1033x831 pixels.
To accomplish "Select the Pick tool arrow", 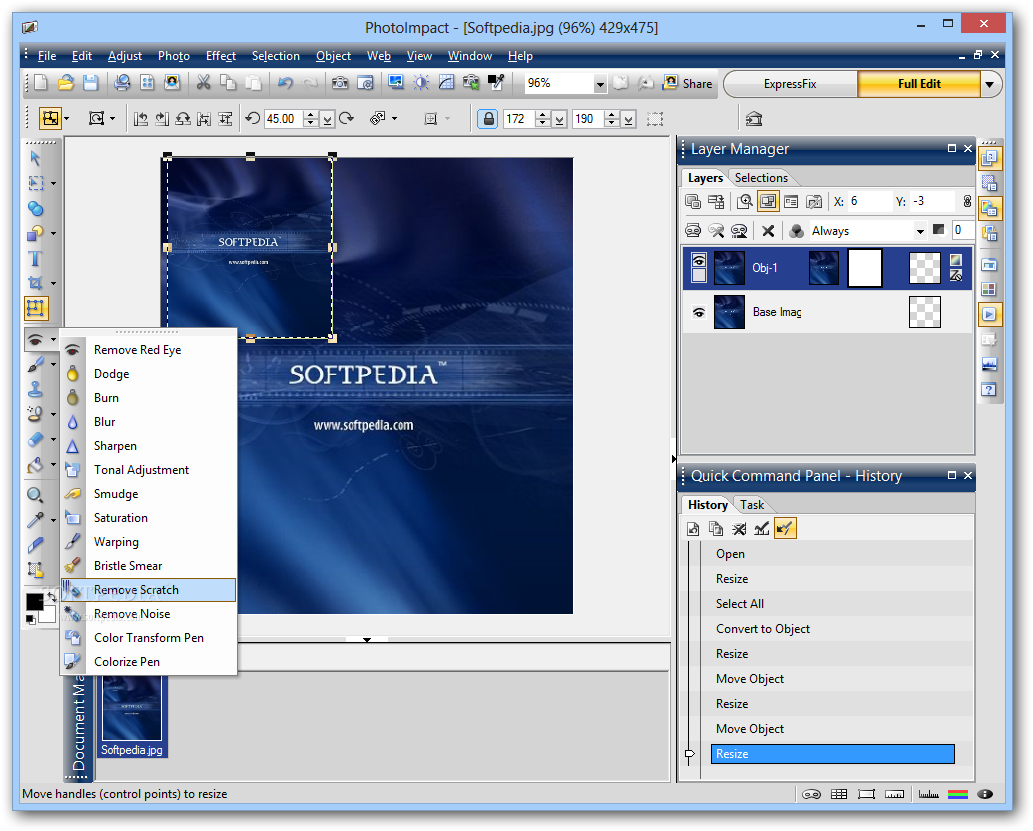I will [x=36, y=158].
